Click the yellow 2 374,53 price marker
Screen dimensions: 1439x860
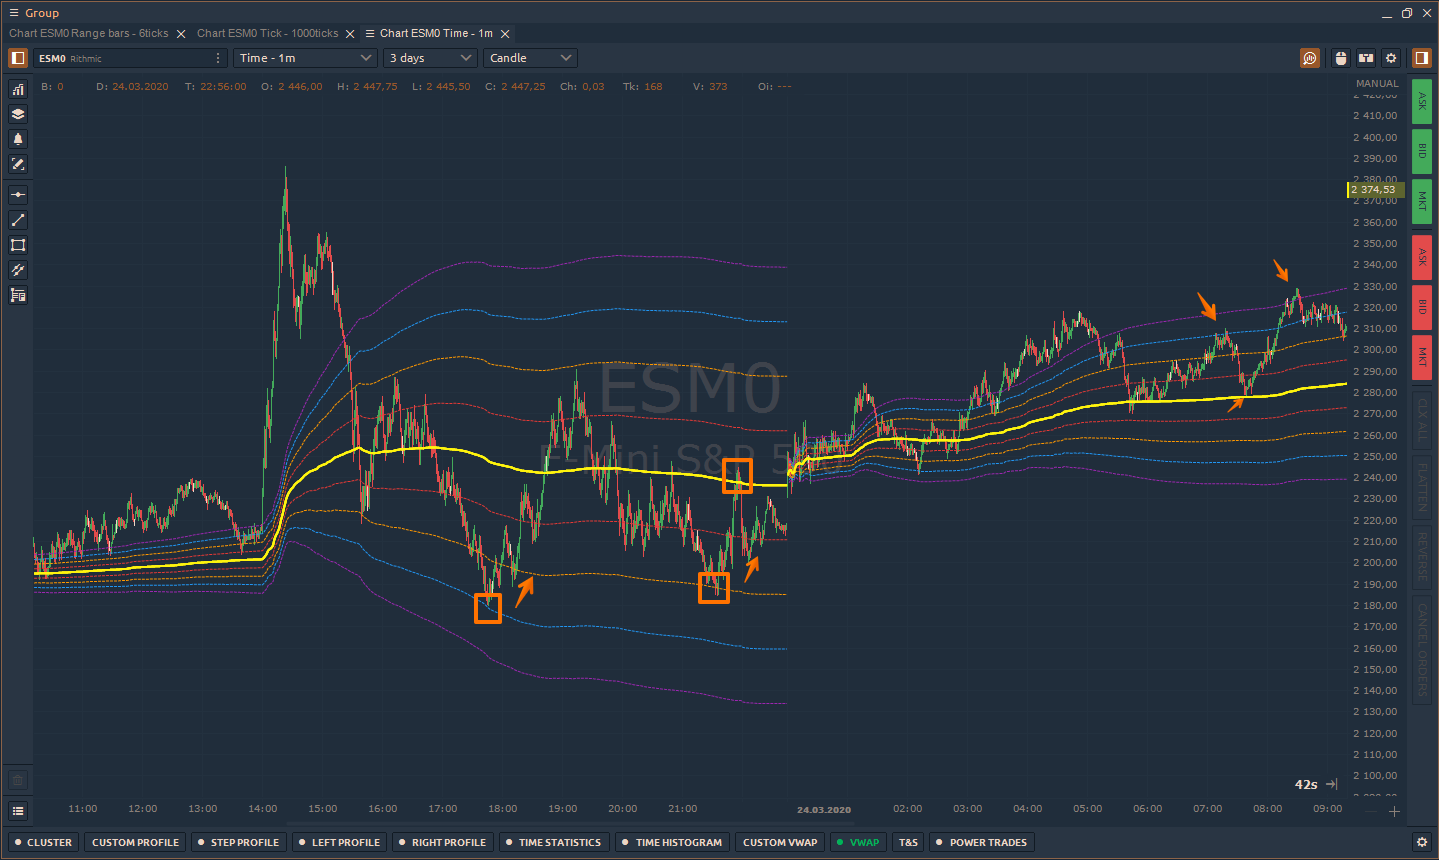coord(1375,190)
